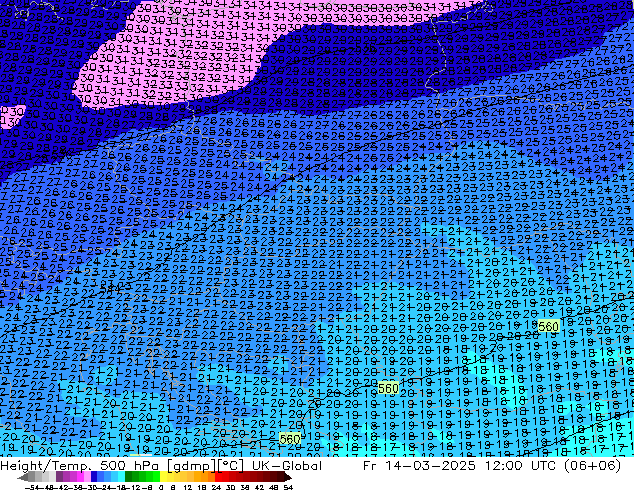
Task: Click the 'Fr 14-03-2025' date text
Action: pyautogui.click(x=419, y=466)
